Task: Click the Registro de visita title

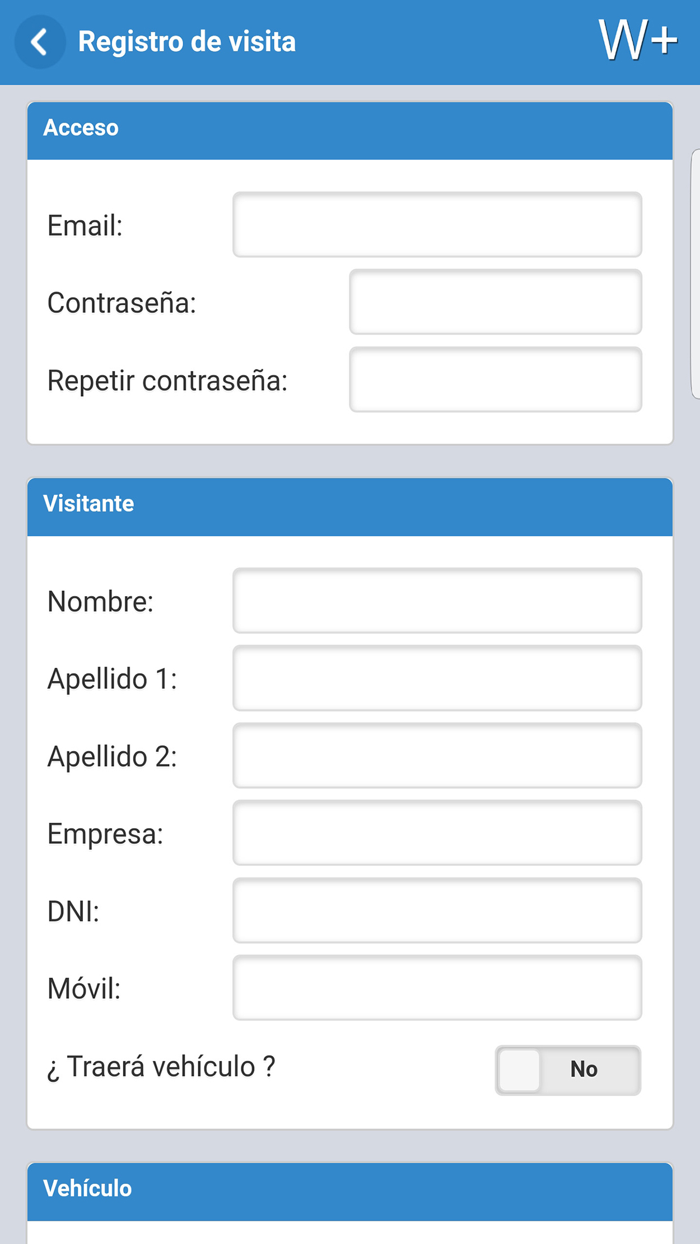Action: (x=188, y=42)
